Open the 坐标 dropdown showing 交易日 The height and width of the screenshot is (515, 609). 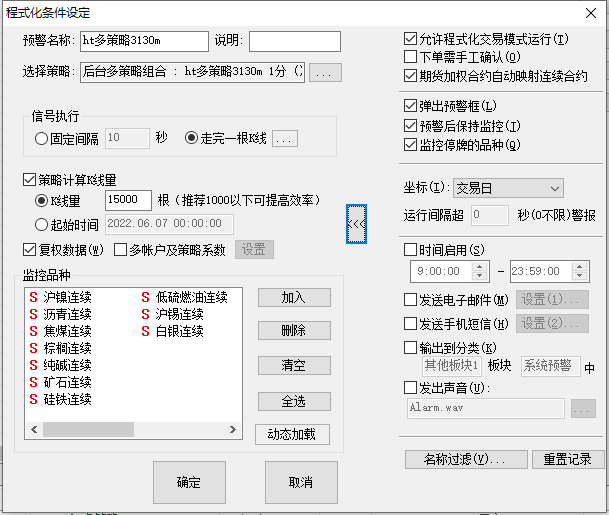[508, 188]
